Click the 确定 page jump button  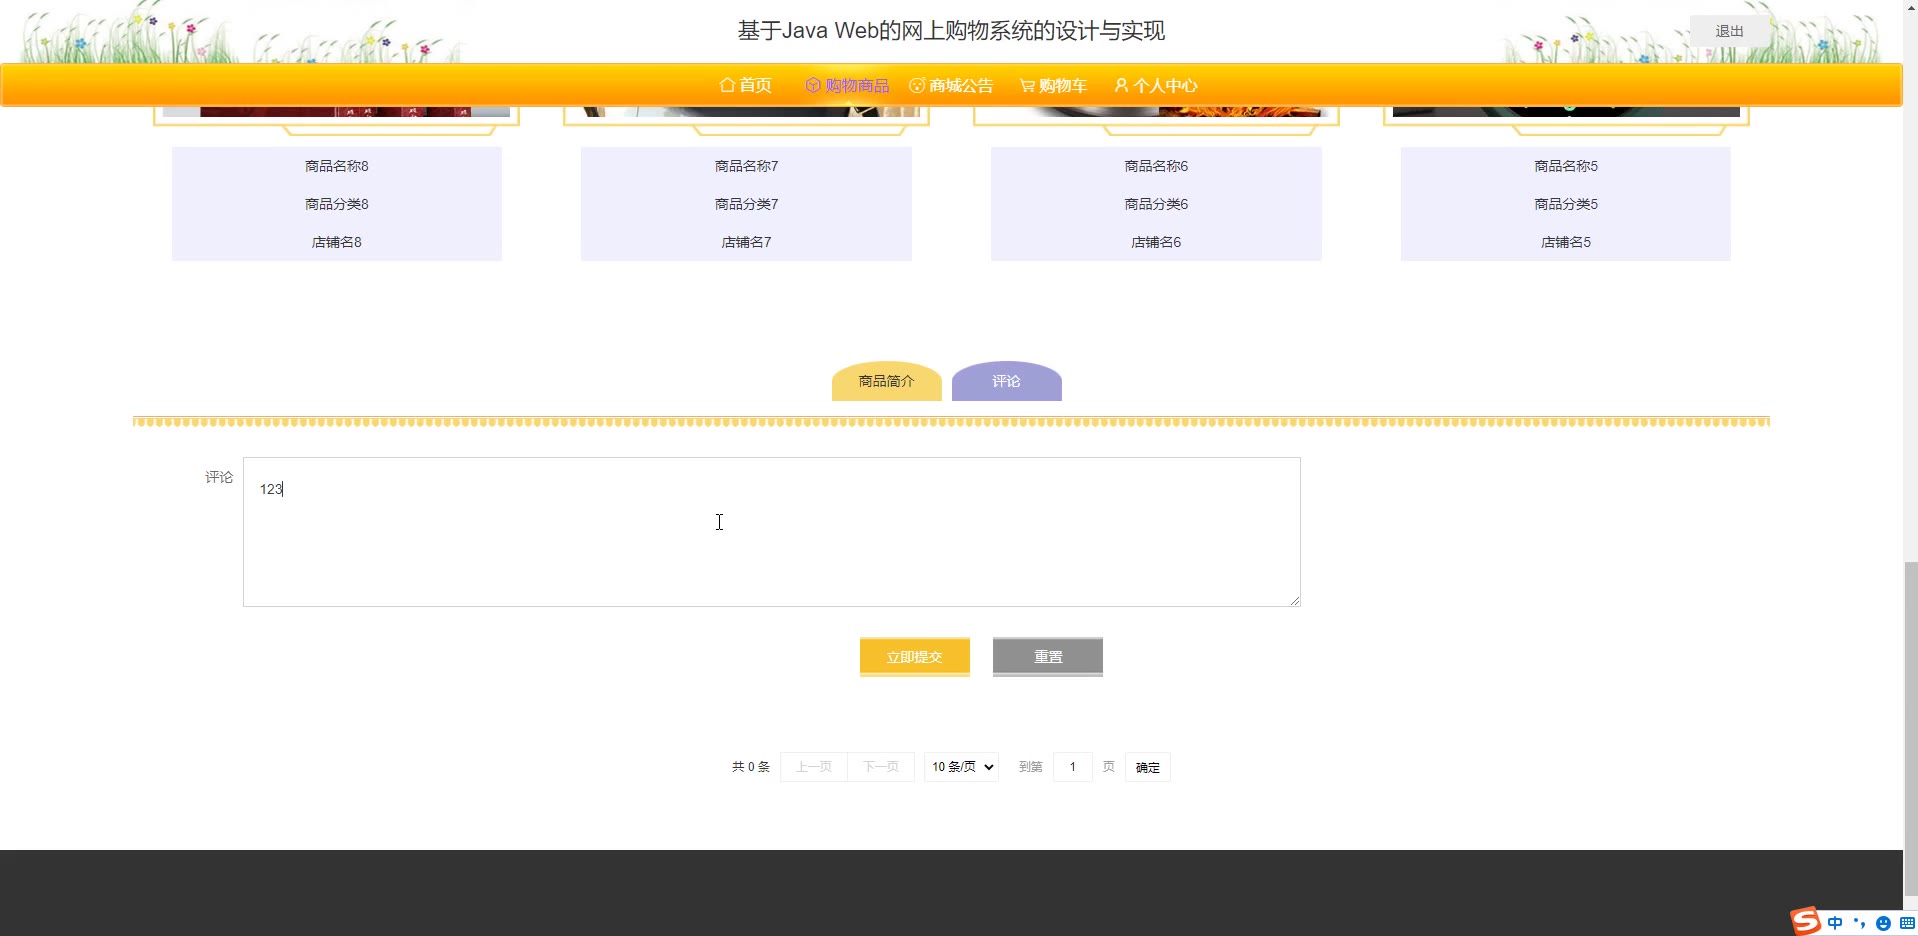click(1148, 767)
